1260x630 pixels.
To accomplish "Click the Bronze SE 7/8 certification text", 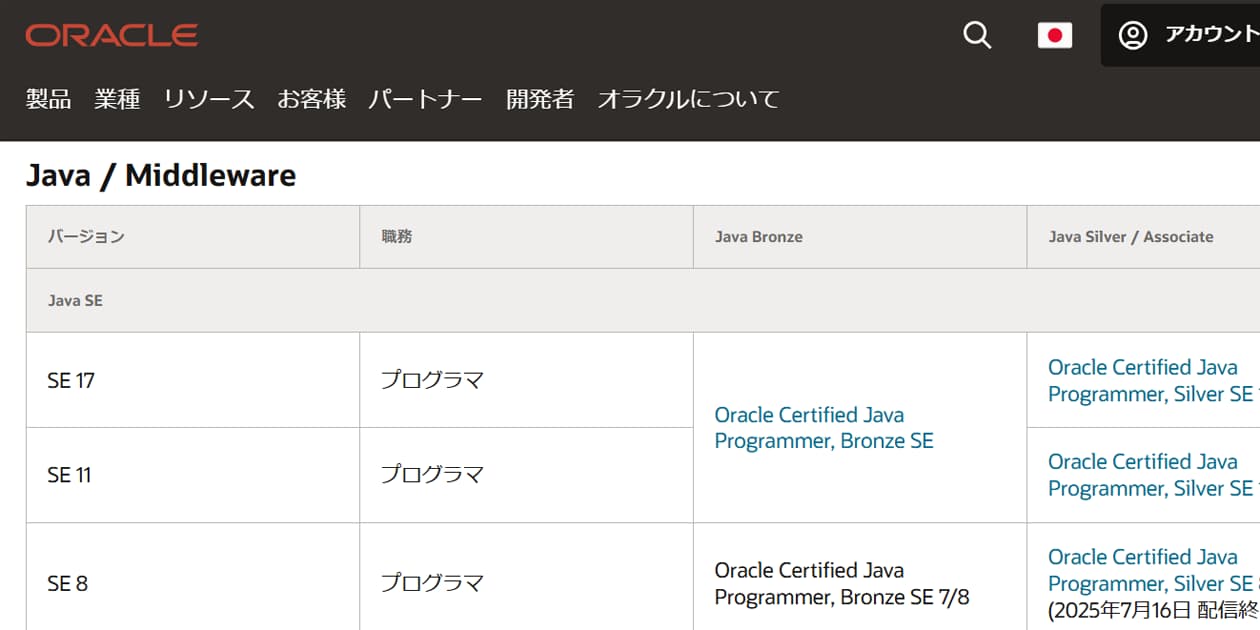I will pyautogui.click(x=841, y=584).
